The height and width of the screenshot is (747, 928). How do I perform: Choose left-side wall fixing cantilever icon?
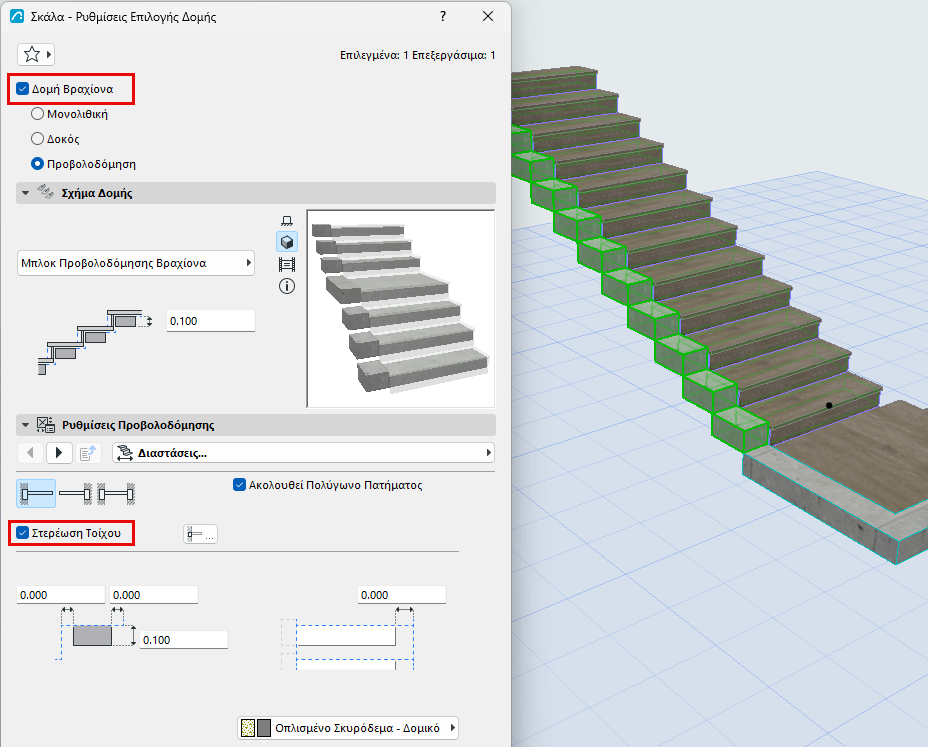36,494
